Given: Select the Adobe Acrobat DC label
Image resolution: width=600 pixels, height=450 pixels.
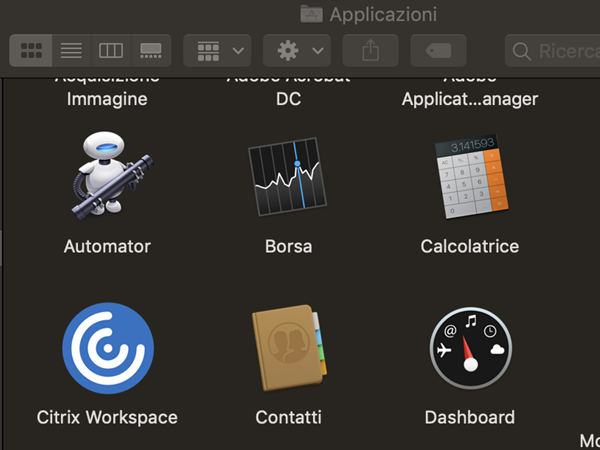Looking at the screenshot, I should tap(289, 92).
